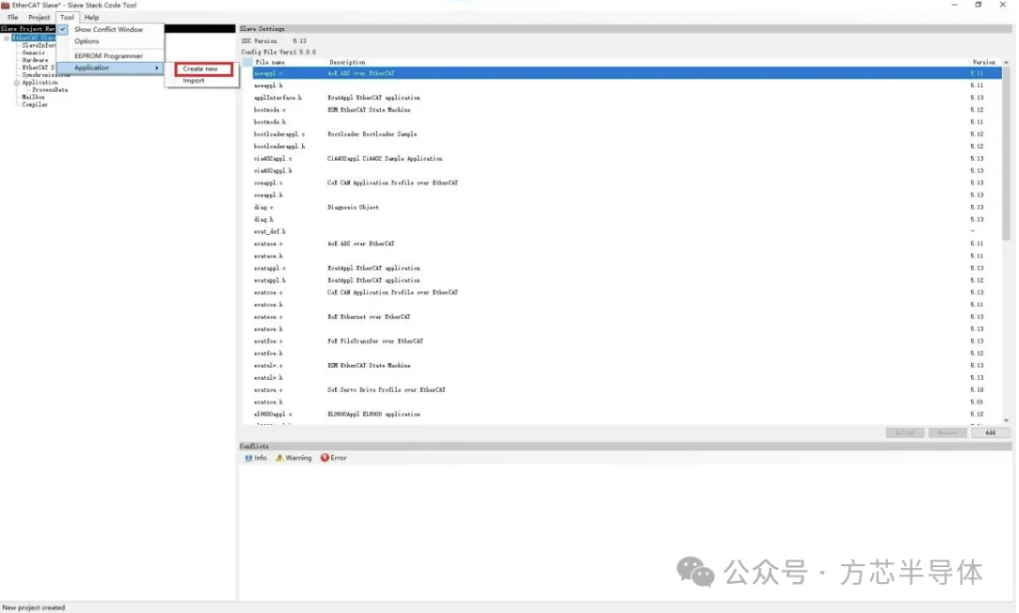Image resolution: width=1019 pixels, height=613 pixels.
Task: Select the bootmode.h file row
Action: (x=627, y=122)
